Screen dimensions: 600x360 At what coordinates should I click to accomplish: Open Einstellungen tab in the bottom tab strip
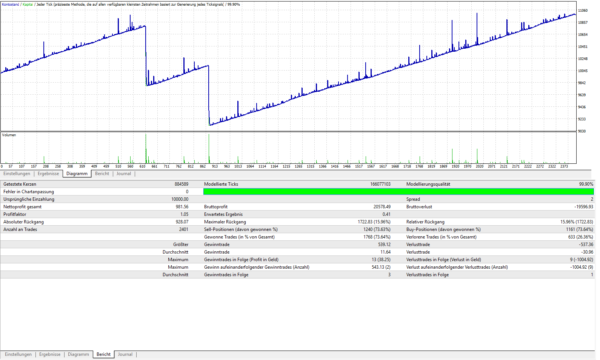point(18,355)
